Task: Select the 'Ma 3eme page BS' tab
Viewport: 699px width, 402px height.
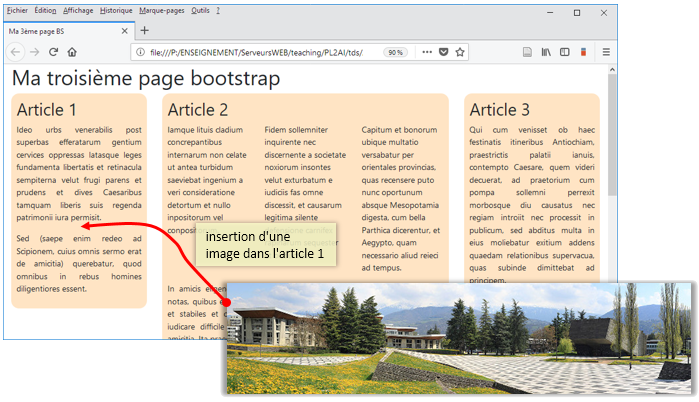Action: click(x=60, y=30)
